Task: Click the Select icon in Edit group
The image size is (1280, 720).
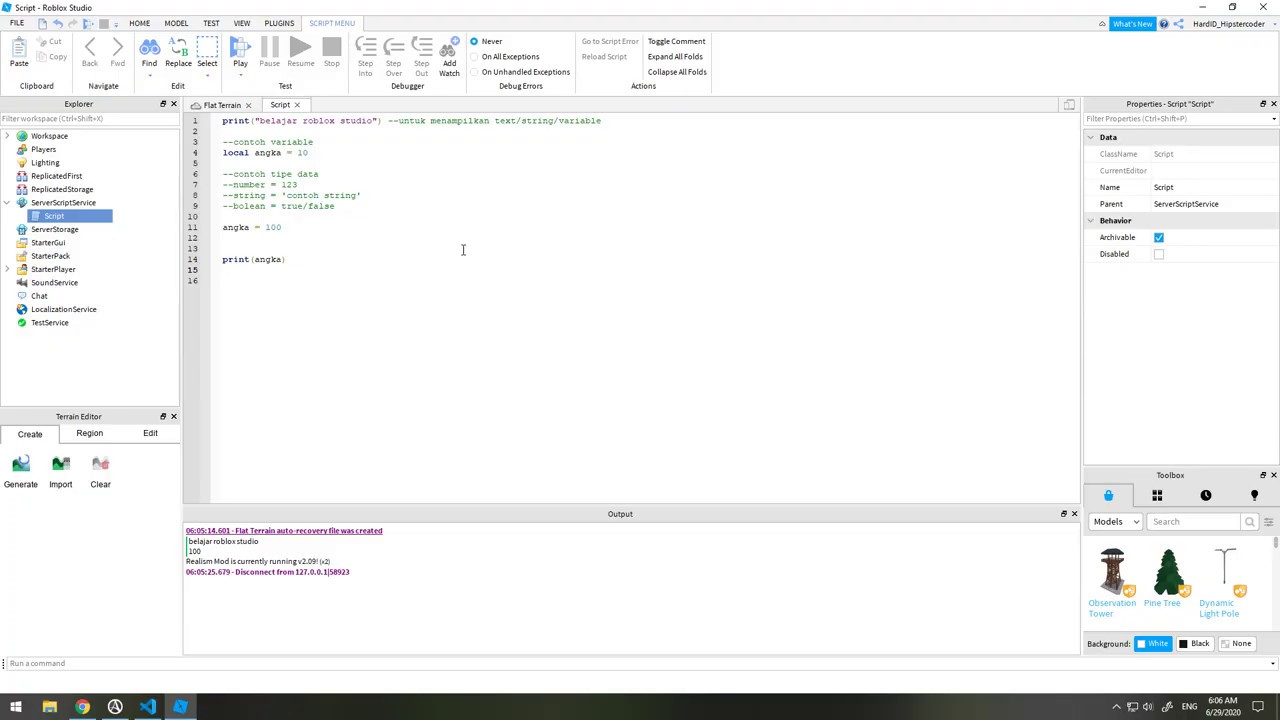Action: tap(207, 46)
